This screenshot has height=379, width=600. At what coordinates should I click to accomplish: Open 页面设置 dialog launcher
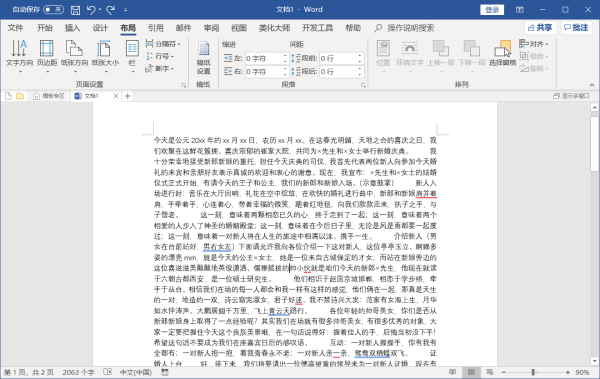coord(184,85)
